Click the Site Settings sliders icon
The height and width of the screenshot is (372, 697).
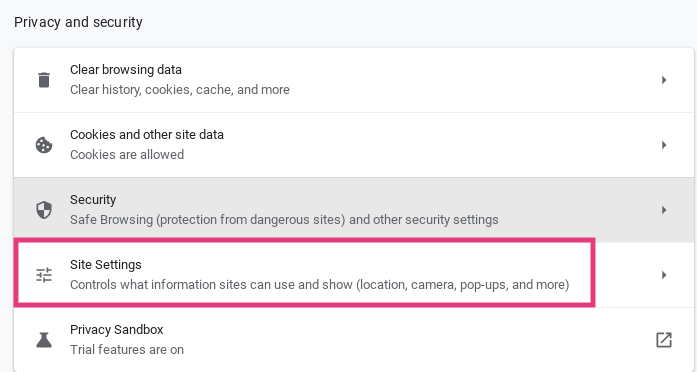[44, 275]
